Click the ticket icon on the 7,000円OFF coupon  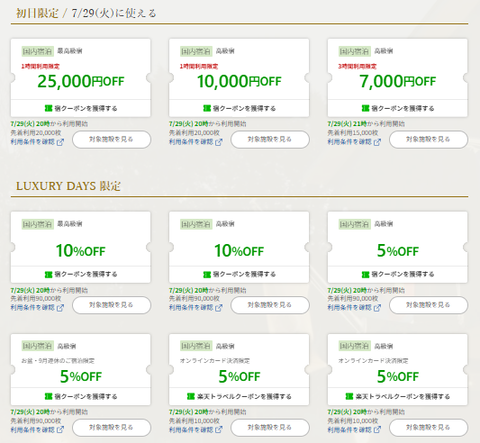tap(366, 108)
